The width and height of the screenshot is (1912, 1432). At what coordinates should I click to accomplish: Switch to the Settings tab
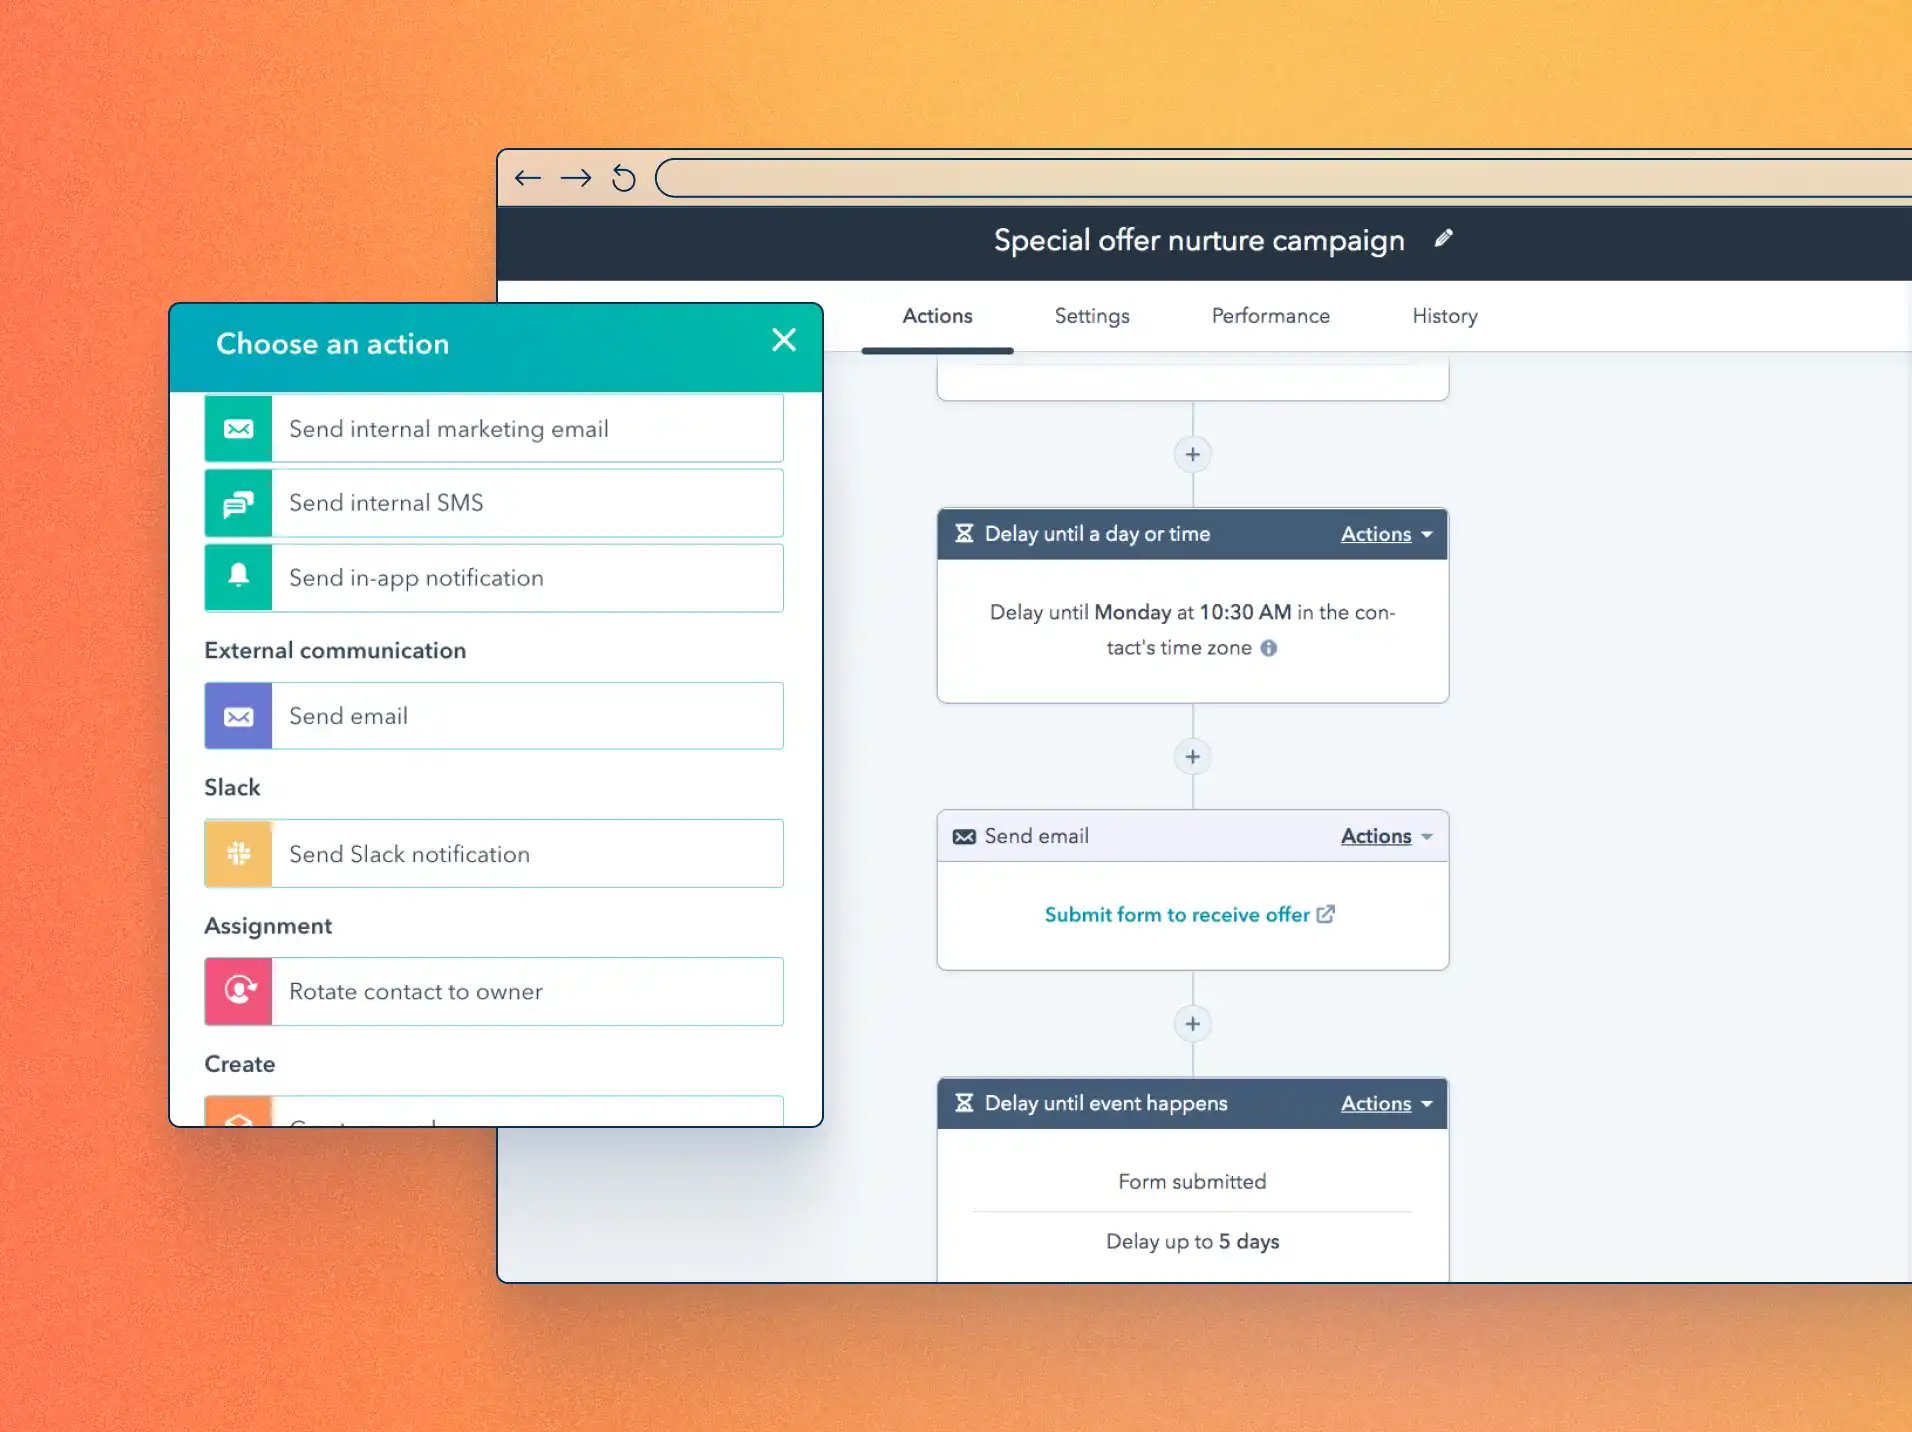click(x=1092, y=316)
